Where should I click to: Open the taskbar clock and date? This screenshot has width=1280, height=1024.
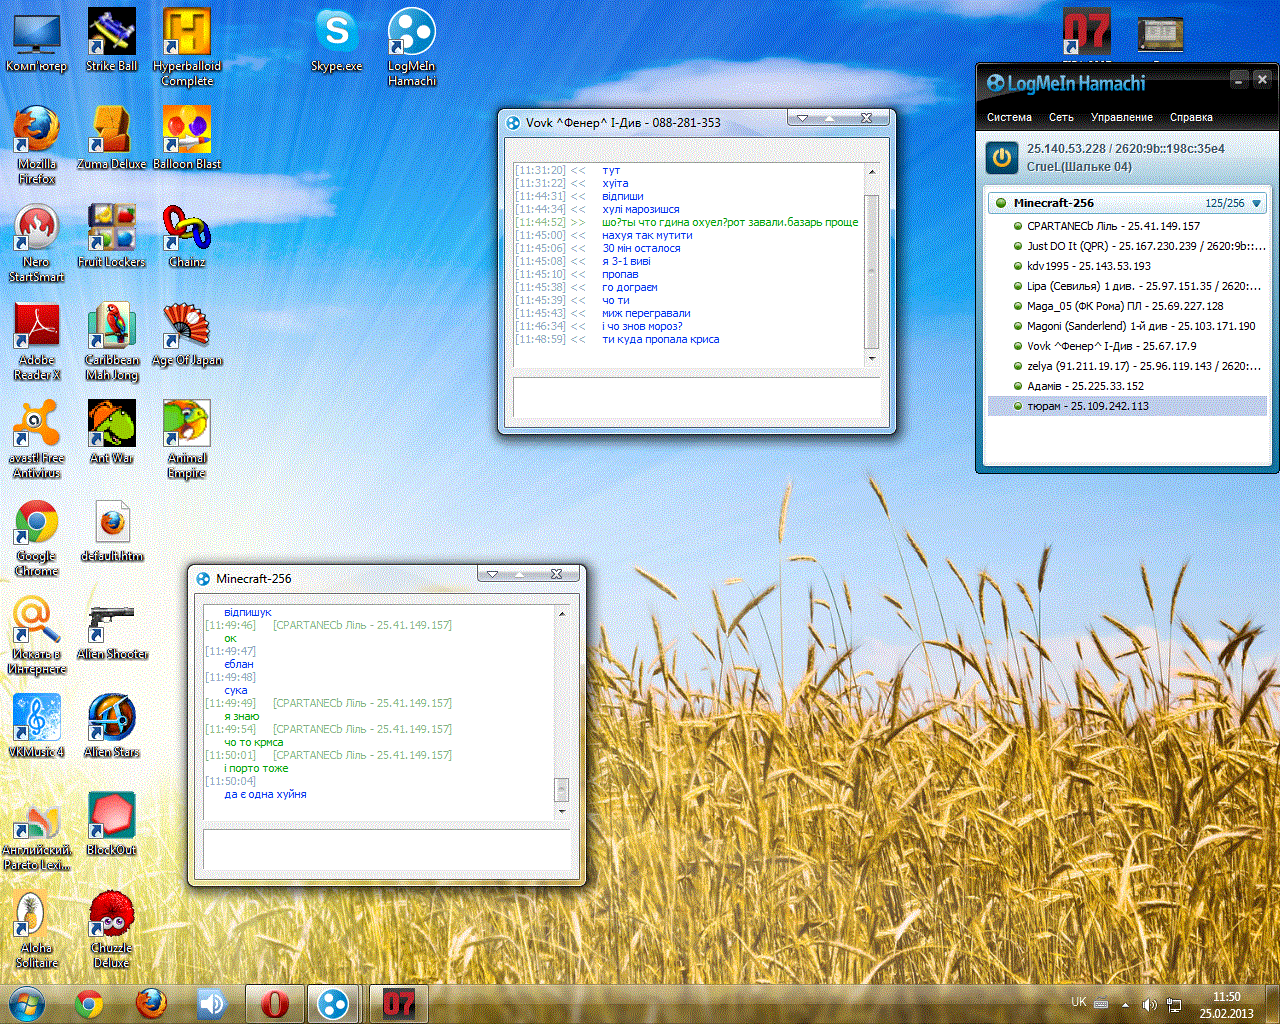(1226, 1005)
